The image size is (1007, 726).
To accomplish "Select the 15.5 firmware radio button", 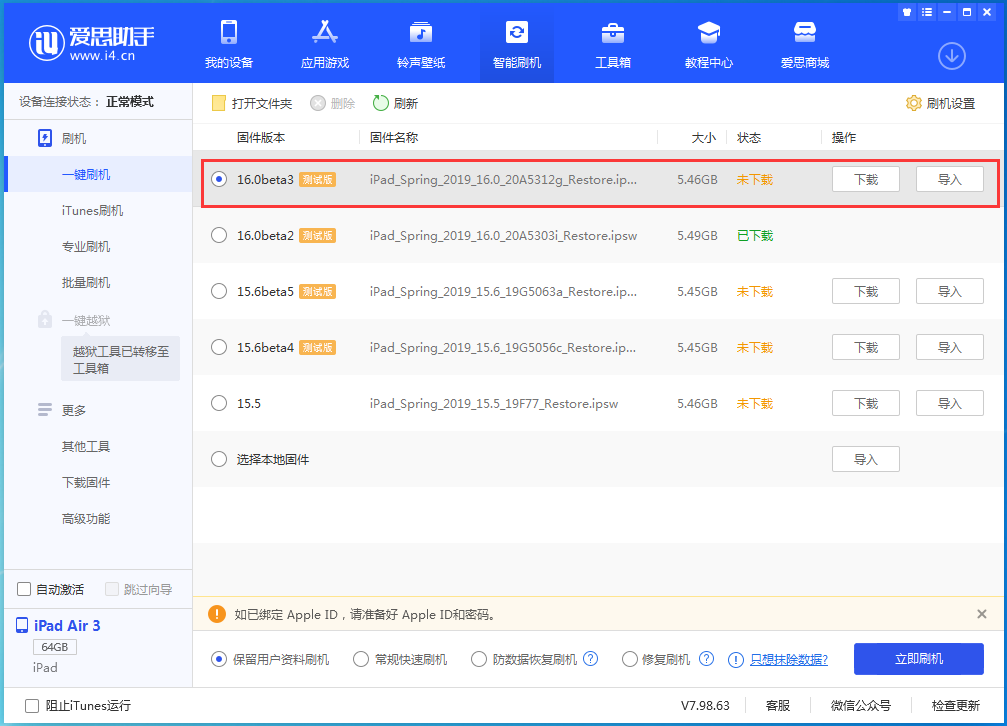I will tap(218, 403).
